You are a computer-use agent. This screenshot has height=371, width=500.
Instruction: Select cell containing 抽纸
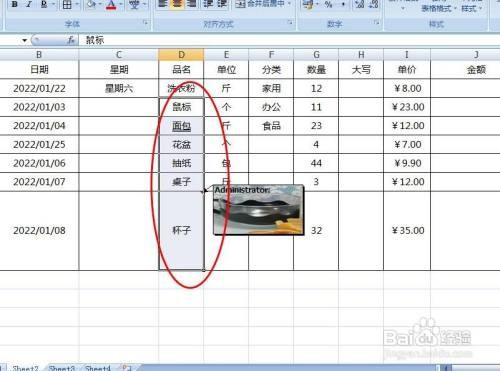tap(181, 163)
